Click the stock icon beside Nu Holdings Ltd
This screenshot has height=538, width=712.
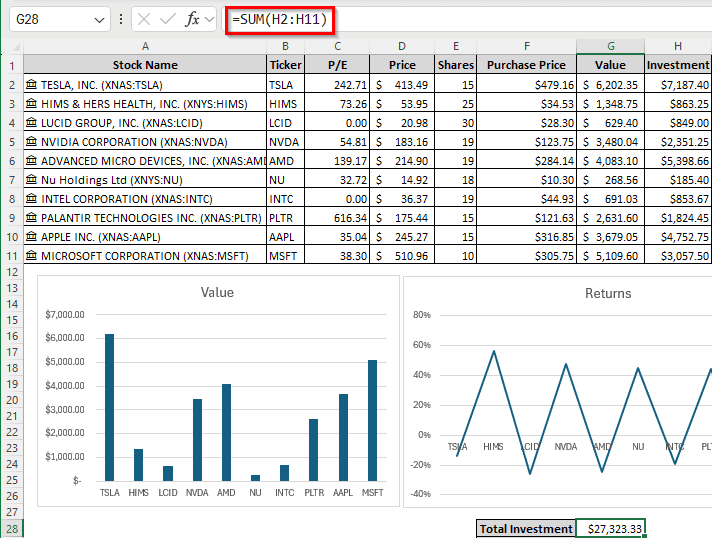(31, 180)
